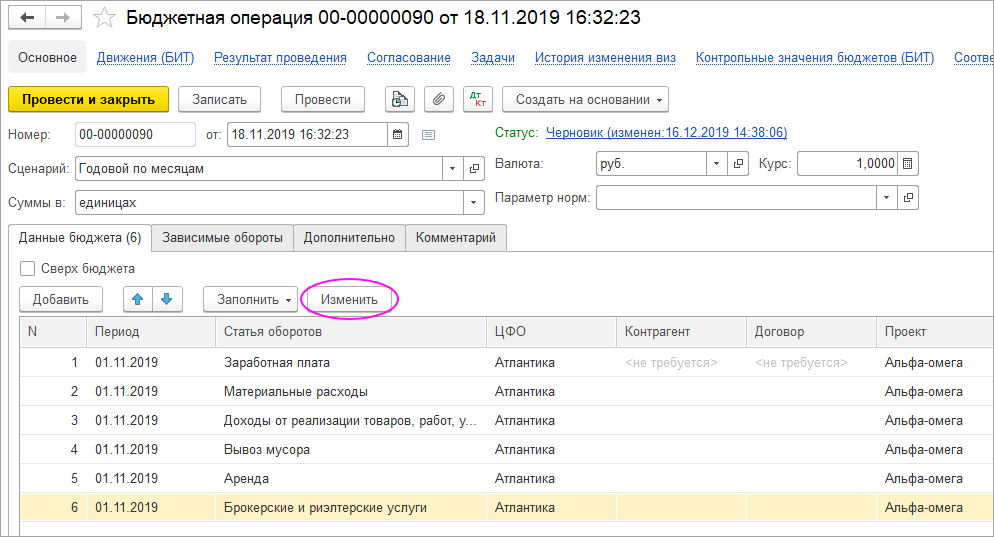The image size is (994, 537).
Task: Click the back navigation arrow
Action: click(x=27, y=18)
